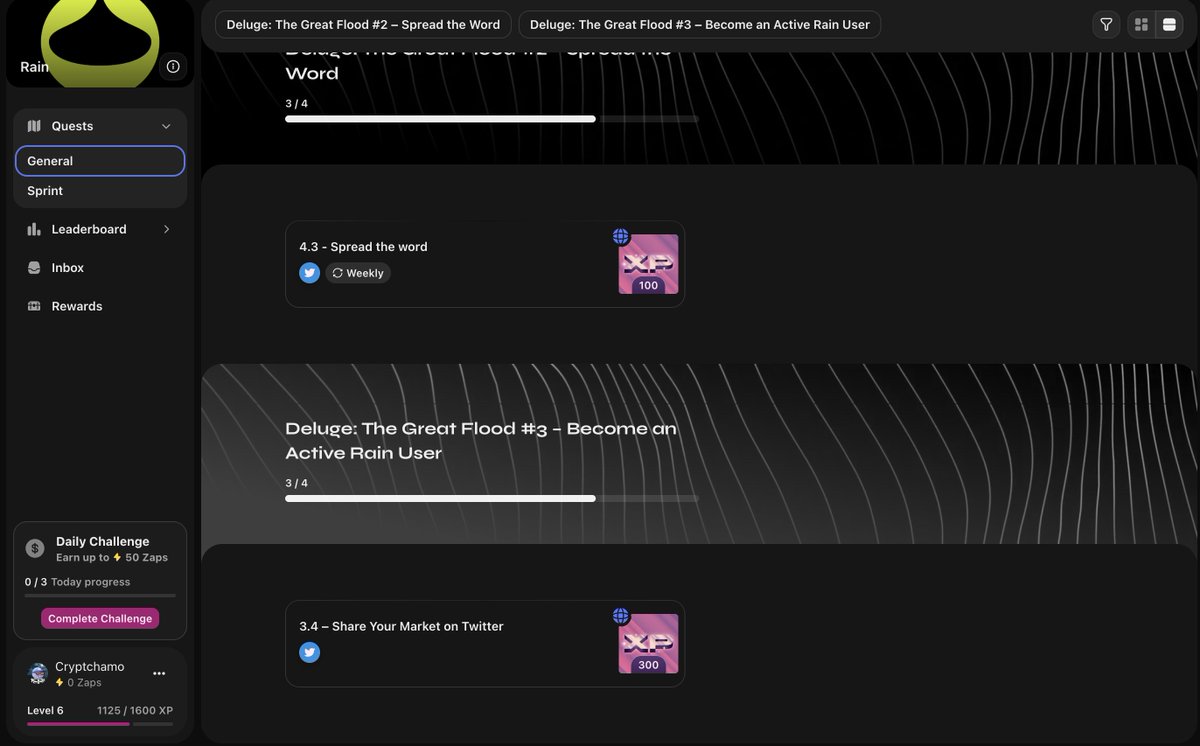Image resolution: width=1200 pixels, height=746 pixels.
Task: Click the Weekly recurrence badge
Action: point(358,273)
